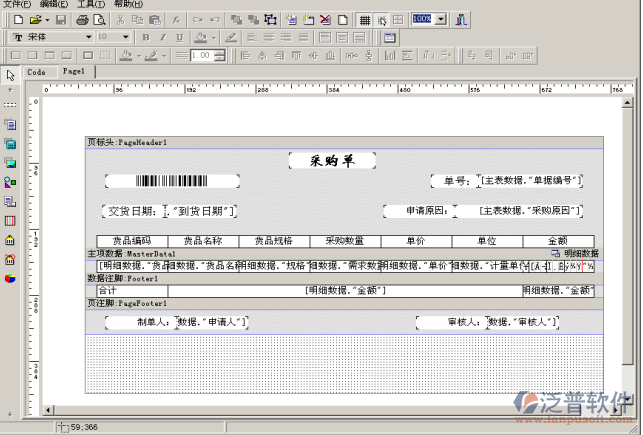Select the 采购单 title text box
The height and width of the screenshot is (435, 643).
[x=331, y=160]
